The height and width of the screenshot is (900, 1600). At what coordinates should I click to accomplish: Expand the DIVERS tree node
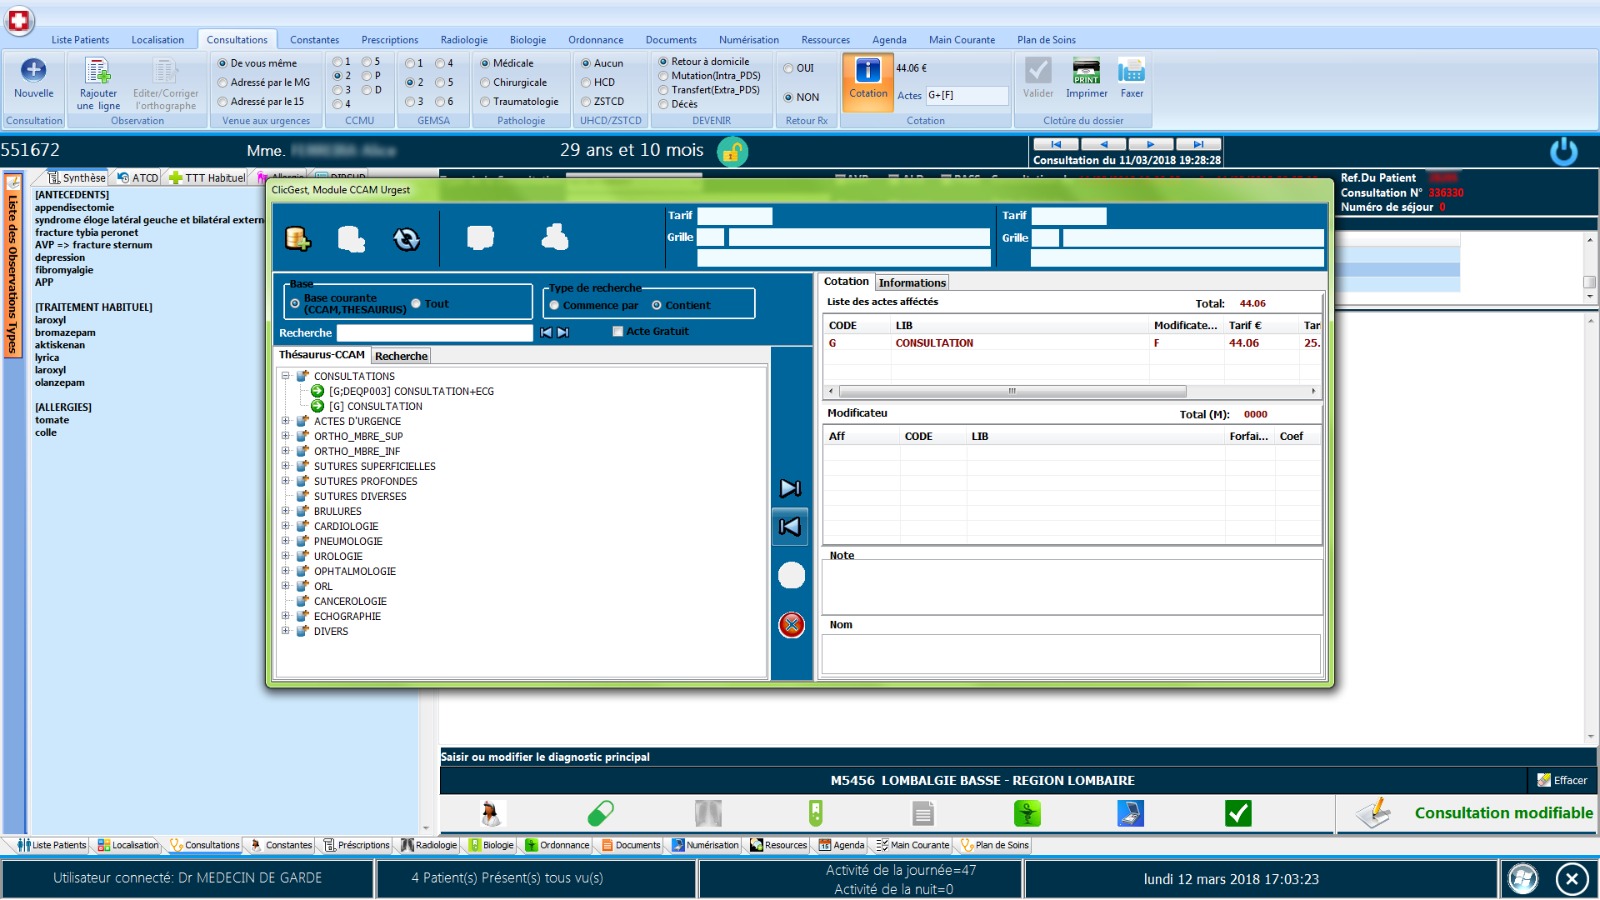(x=285, y=631)
